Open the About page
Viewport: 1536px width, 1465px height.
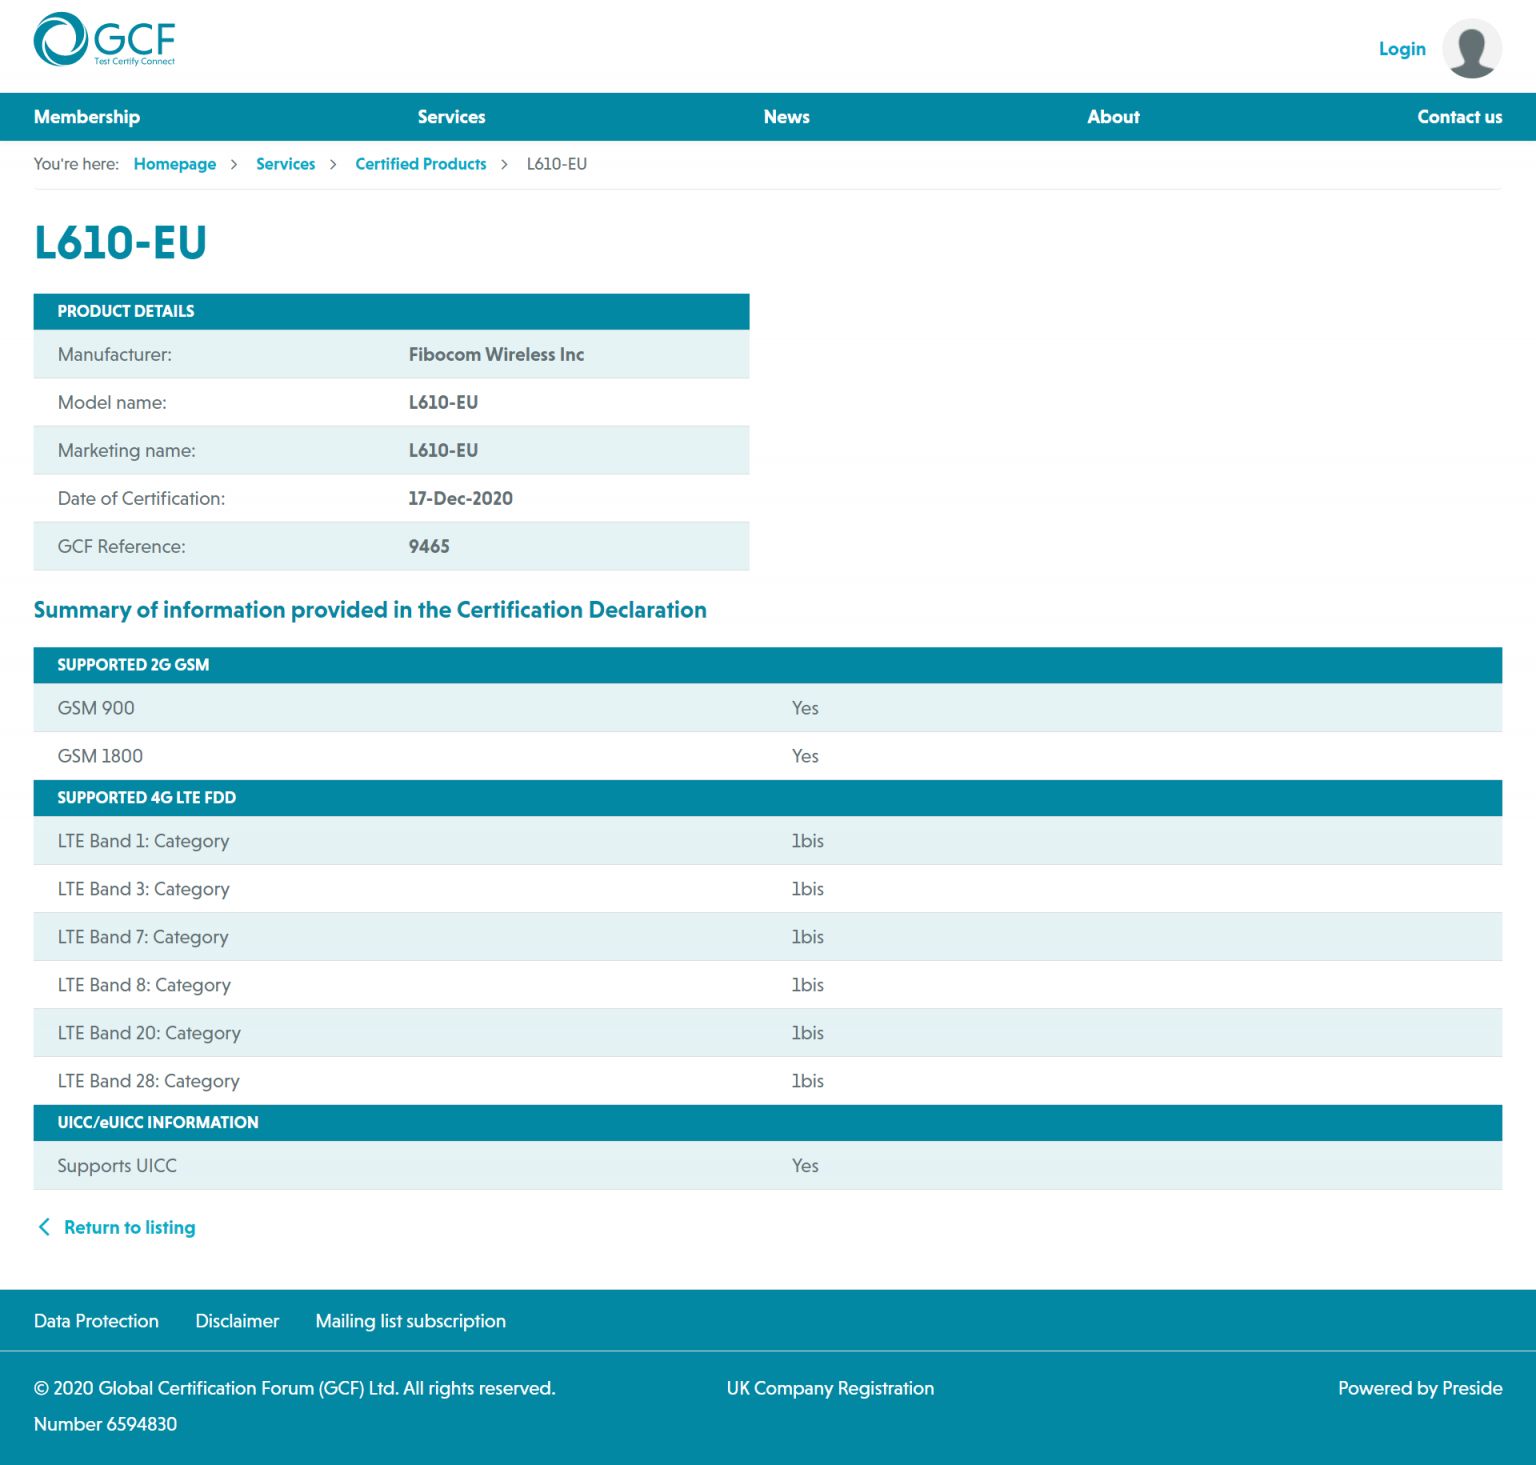1113,117
